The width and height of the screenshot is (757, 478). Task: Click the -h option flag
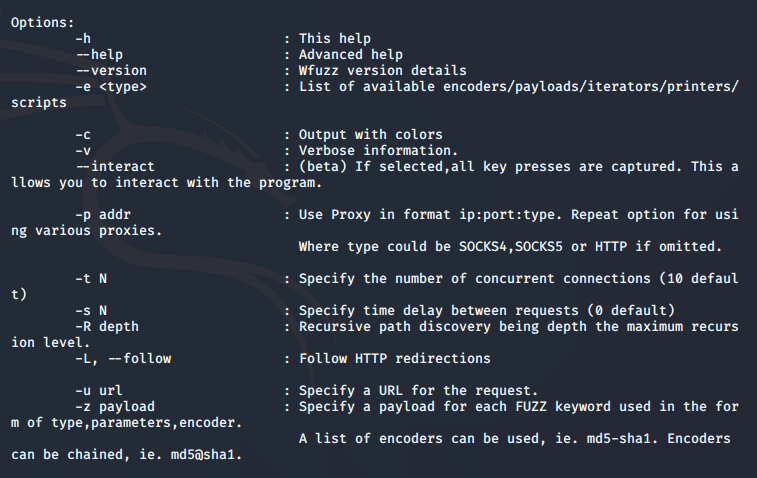pos(83,39)
